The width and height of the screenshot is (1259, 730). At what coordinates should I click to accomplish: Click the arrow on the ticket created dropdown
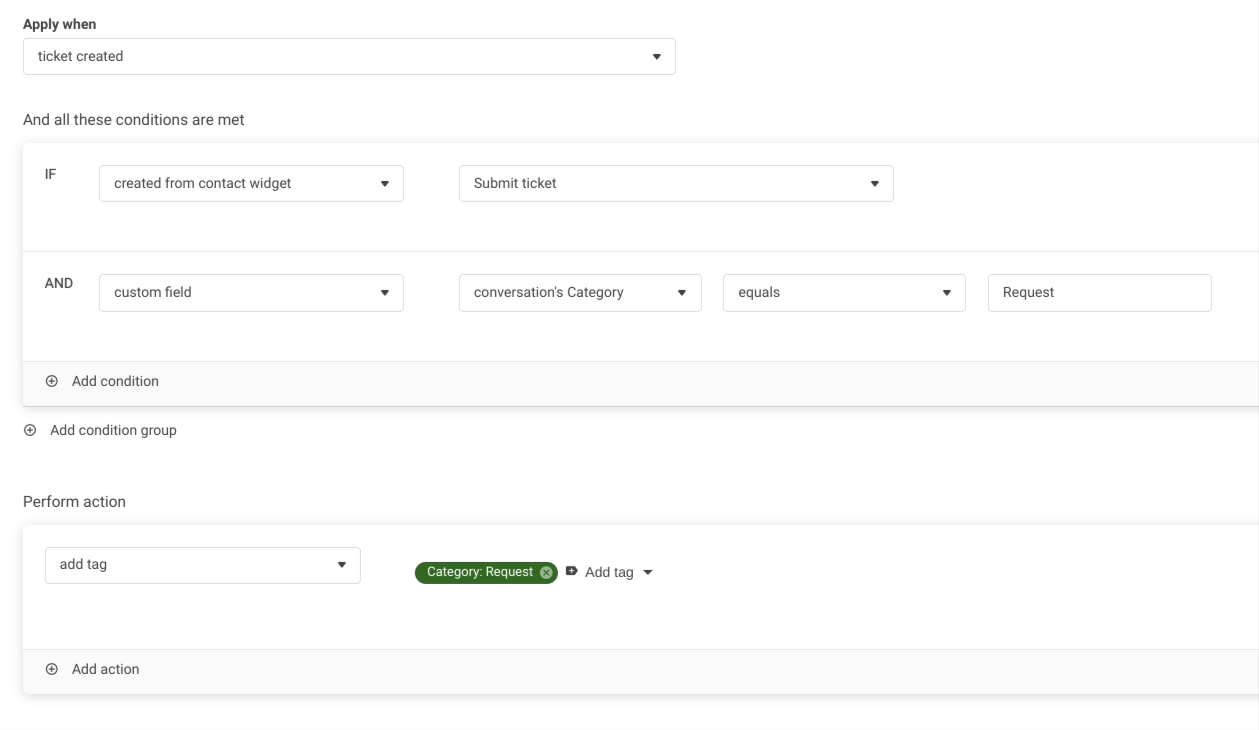point(656,57)
